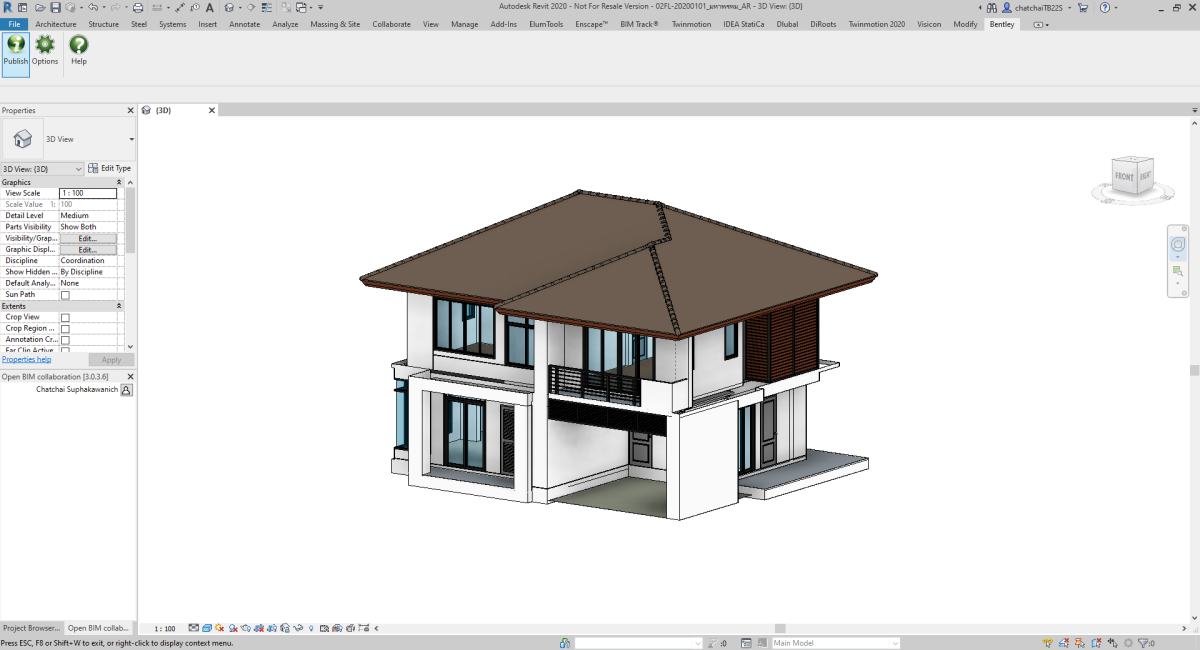
Task: Open Visual Style options in view control bar
Action: point(207,628)
